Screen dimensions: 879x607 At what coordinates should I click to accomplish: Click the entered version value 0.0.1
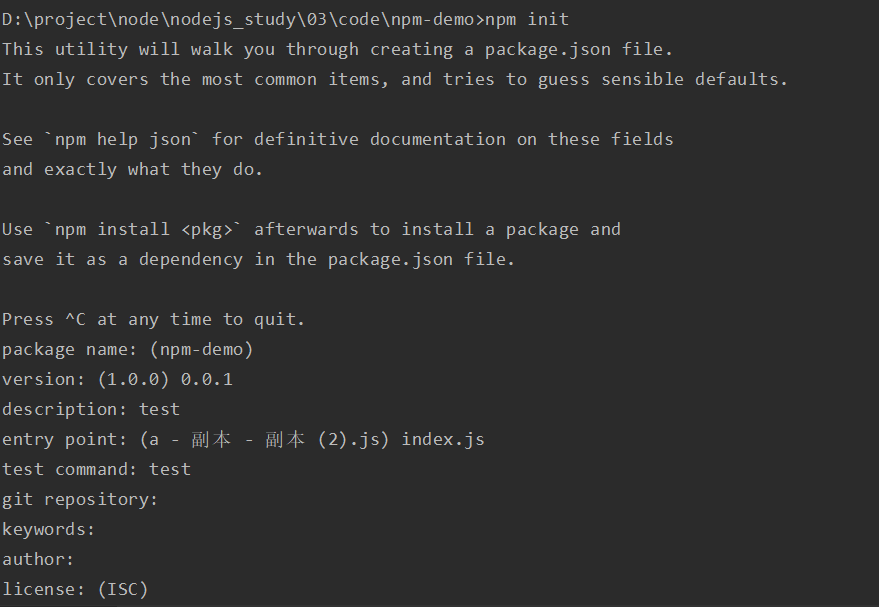[x=206, y=379]
